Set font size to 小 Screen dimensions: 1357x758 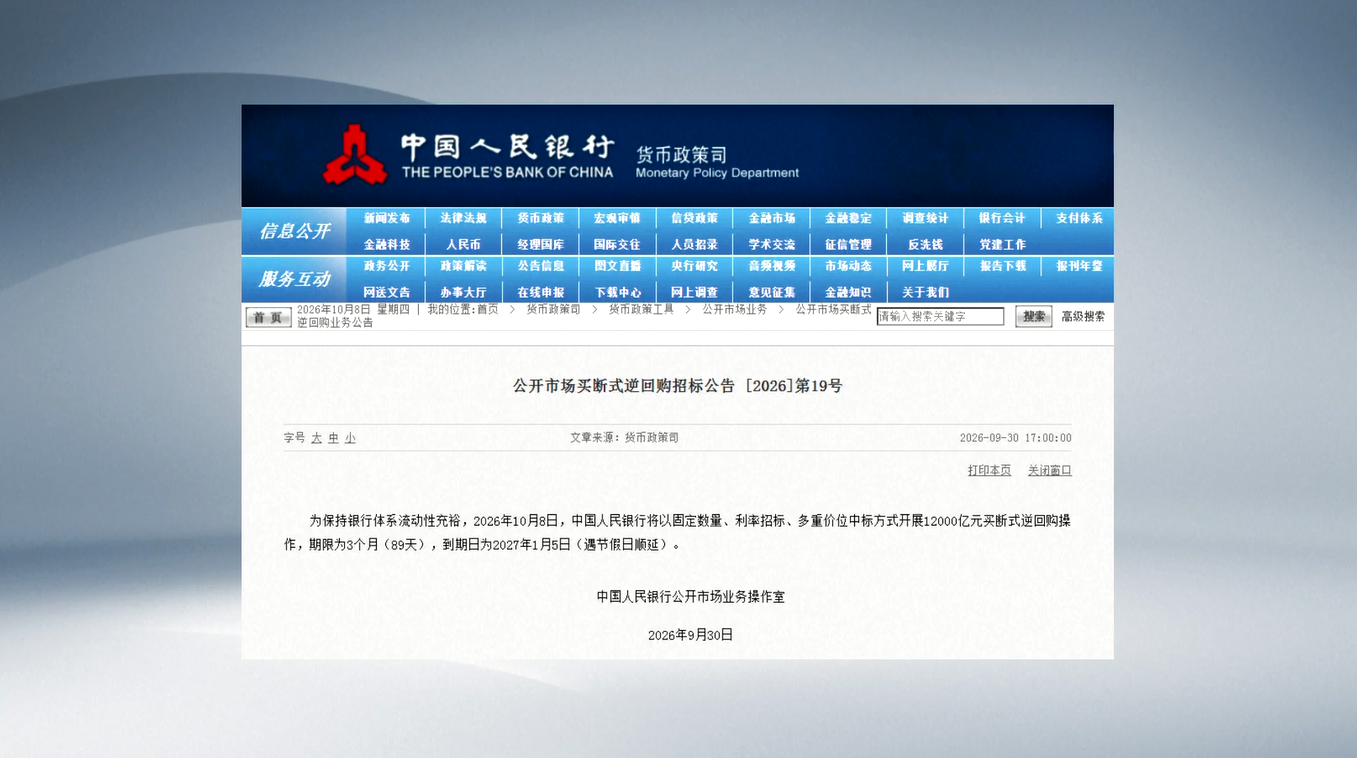coord(350,438)
